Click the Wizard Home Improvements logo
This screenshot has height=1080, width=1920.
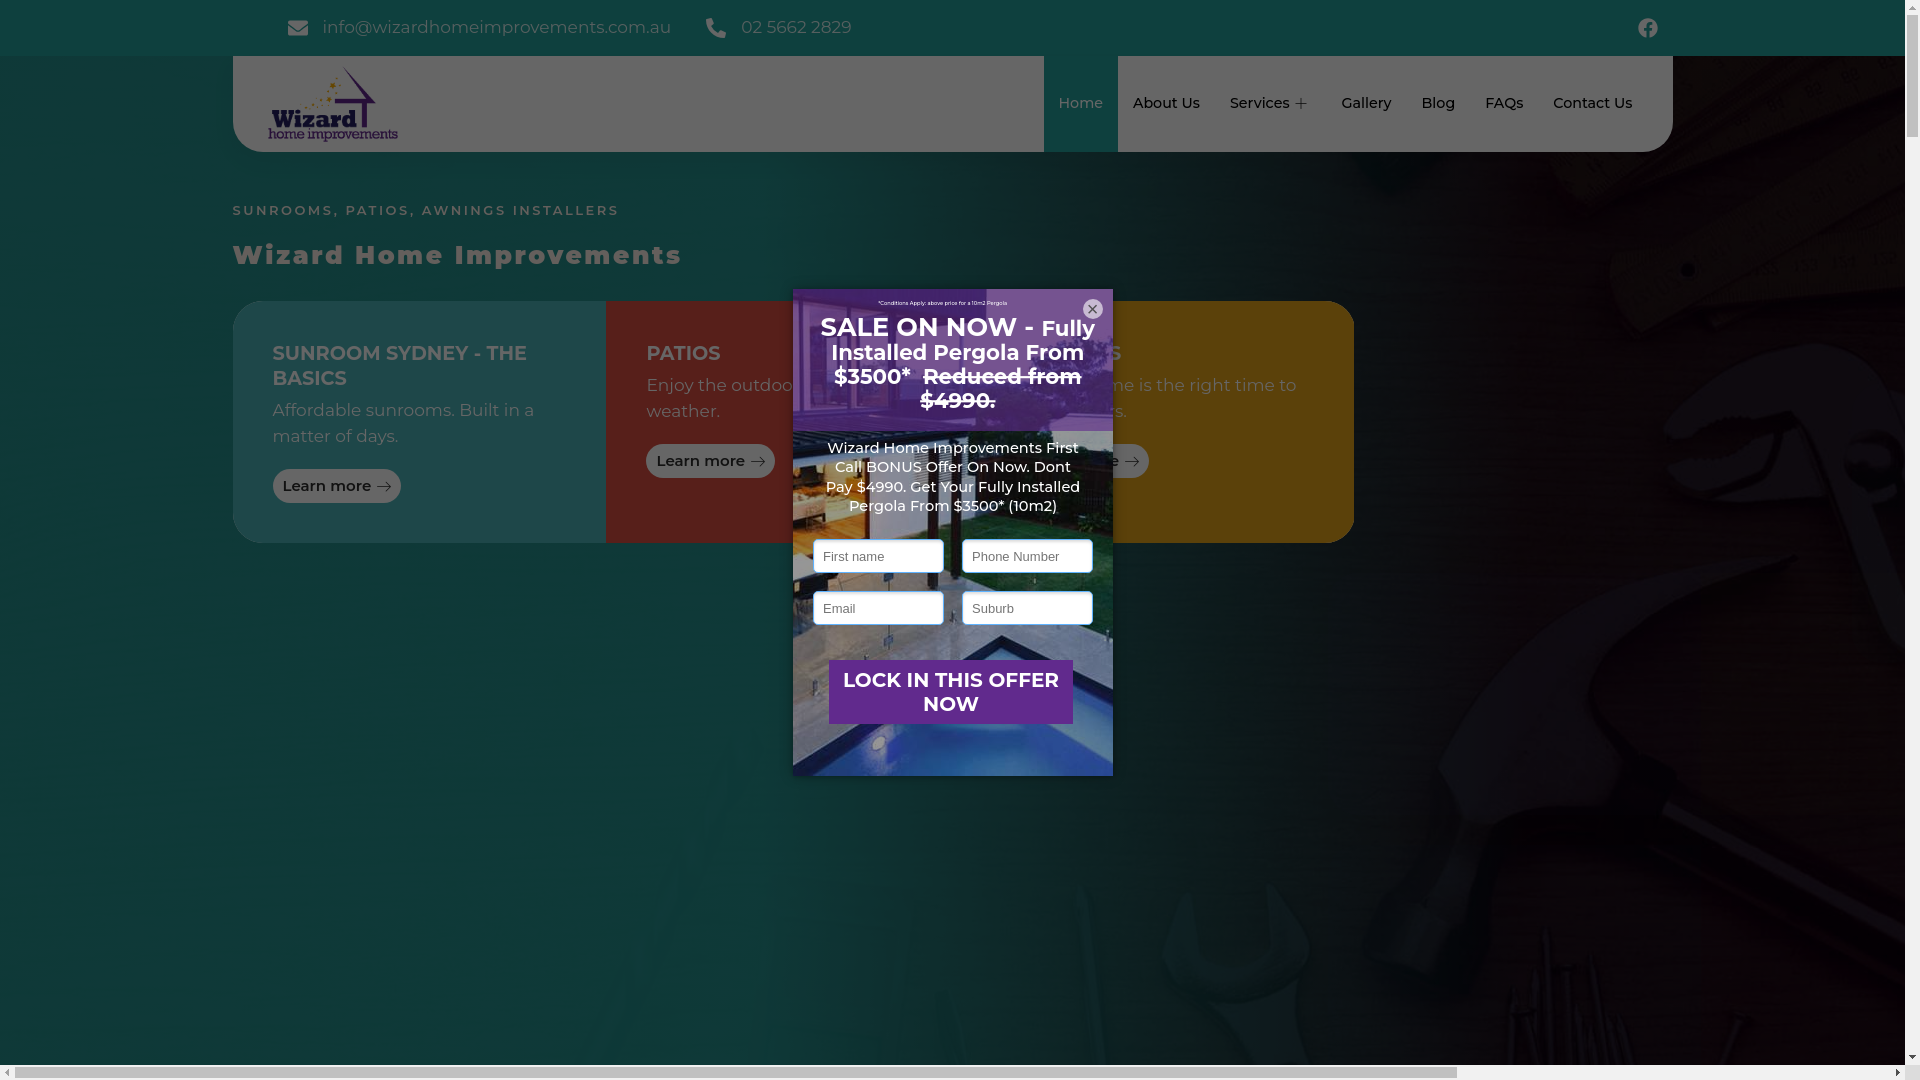click(x=332, y=104)
